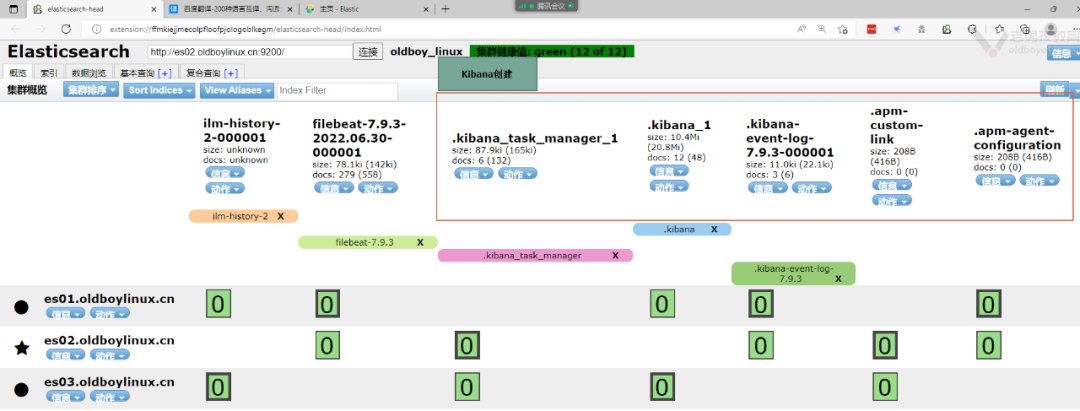Open 动作 dropdown under ilm-history-2-000001
This screenshot has height=411, width=1080.
point(225,188)
